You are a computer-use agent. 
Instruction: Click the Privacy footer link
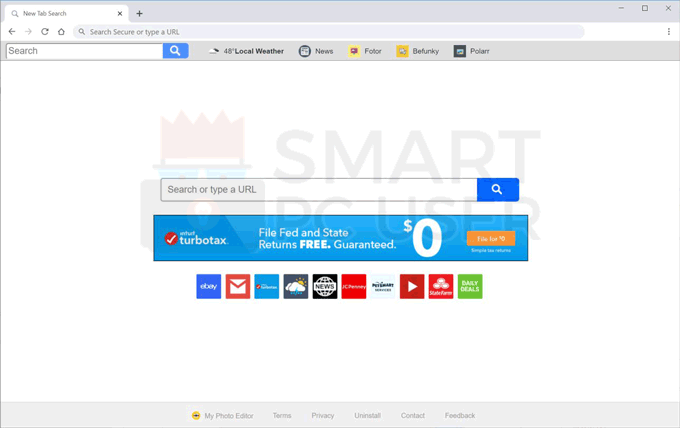tap(322, 415)
